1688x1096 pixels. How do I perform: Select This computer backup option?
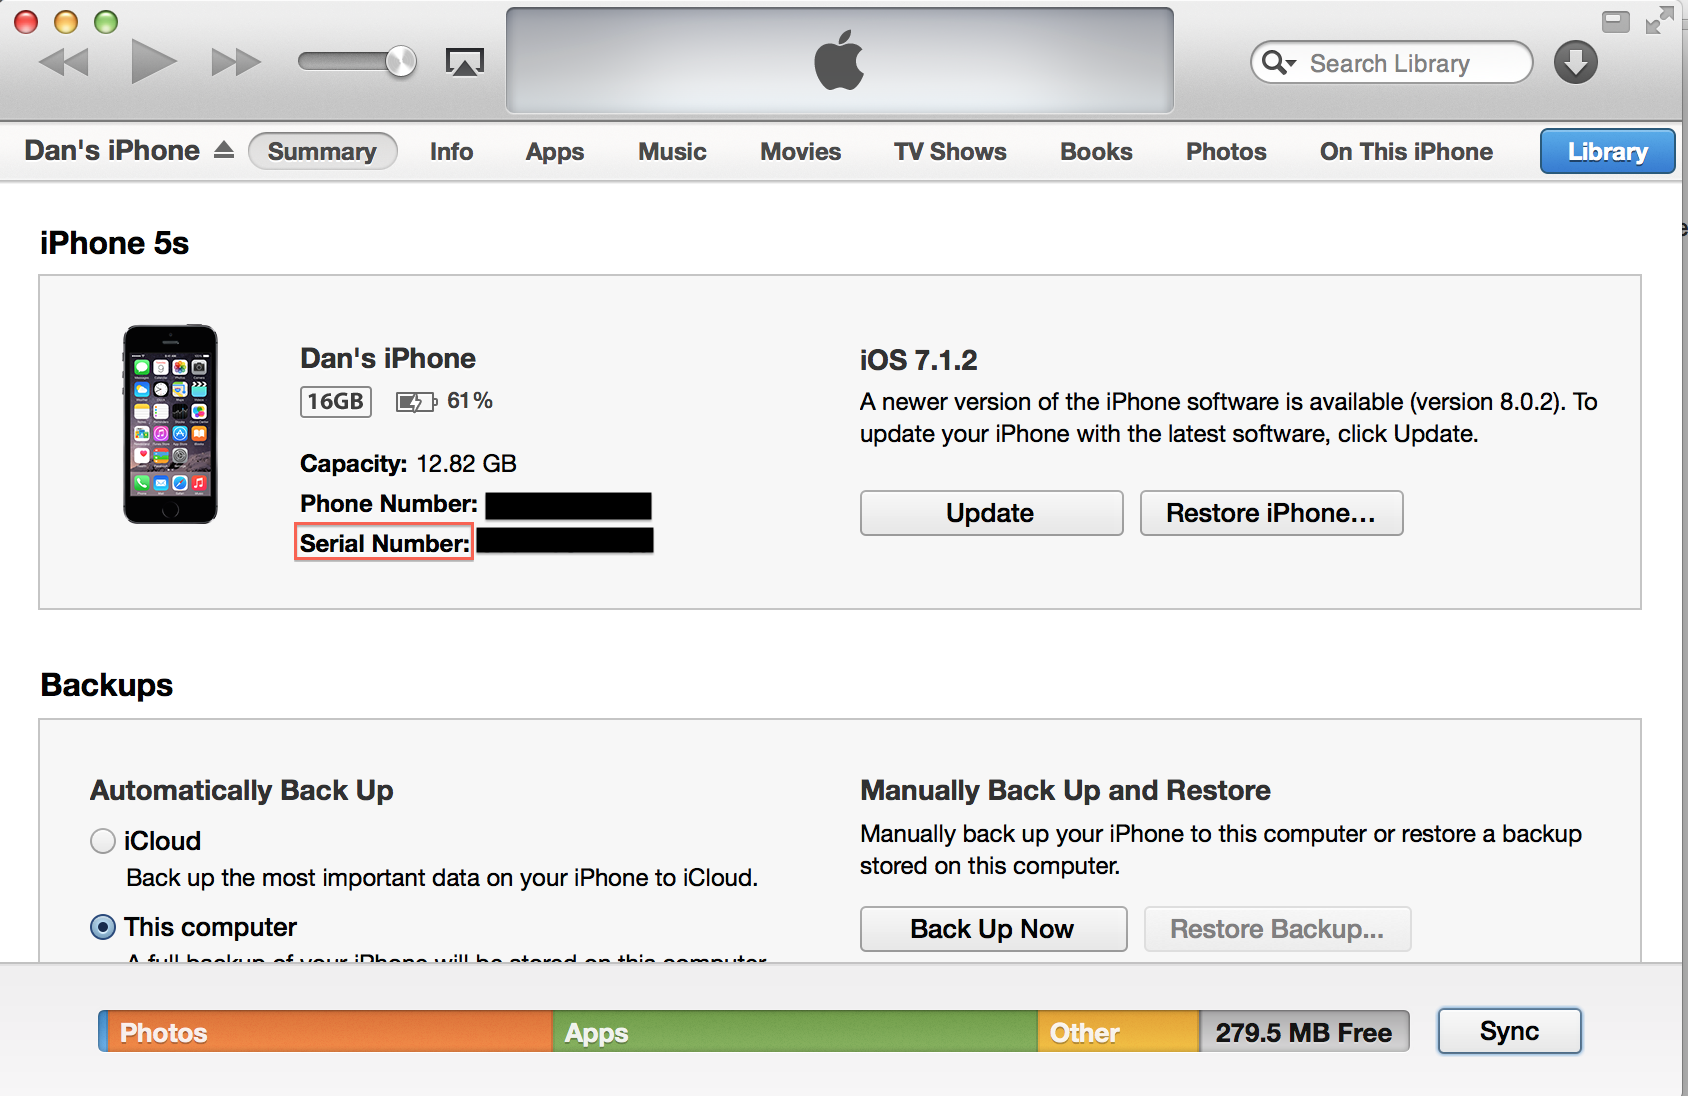pyautogui.click(x=103, y=927)
